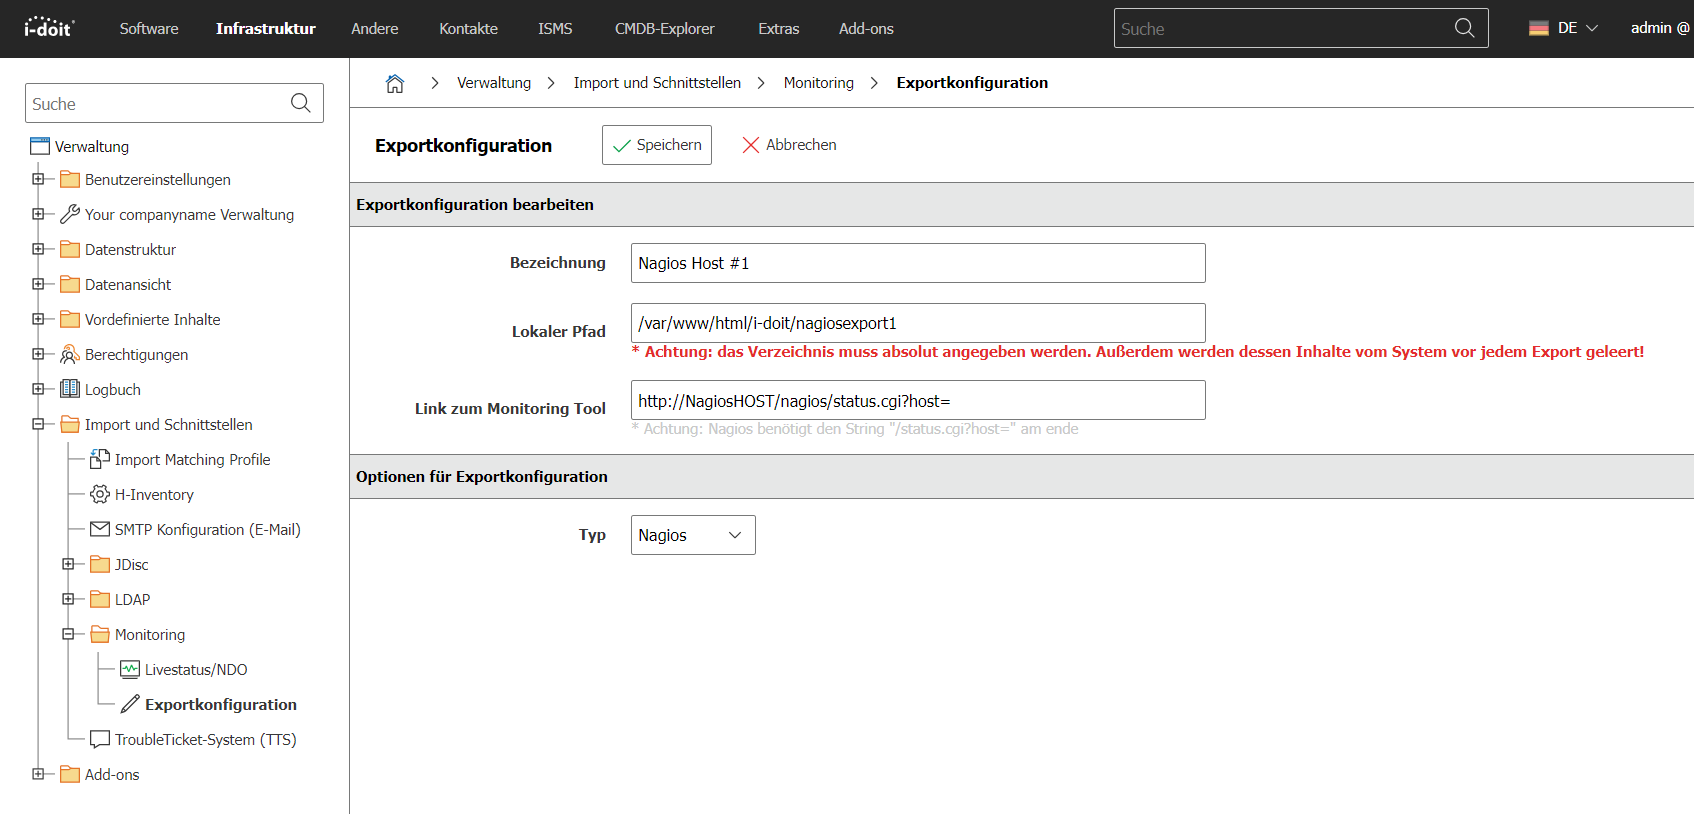Click the sidebar search magnifier icon

coord(300,103)
